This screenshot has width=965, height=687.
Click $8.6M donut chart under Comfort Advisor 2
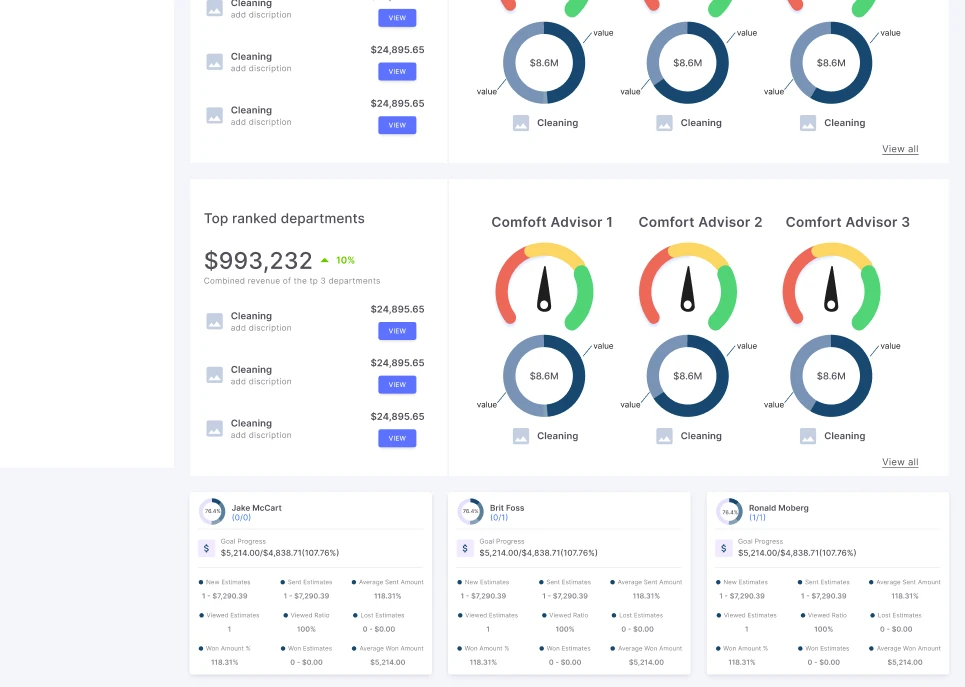(x=687, y=376)
